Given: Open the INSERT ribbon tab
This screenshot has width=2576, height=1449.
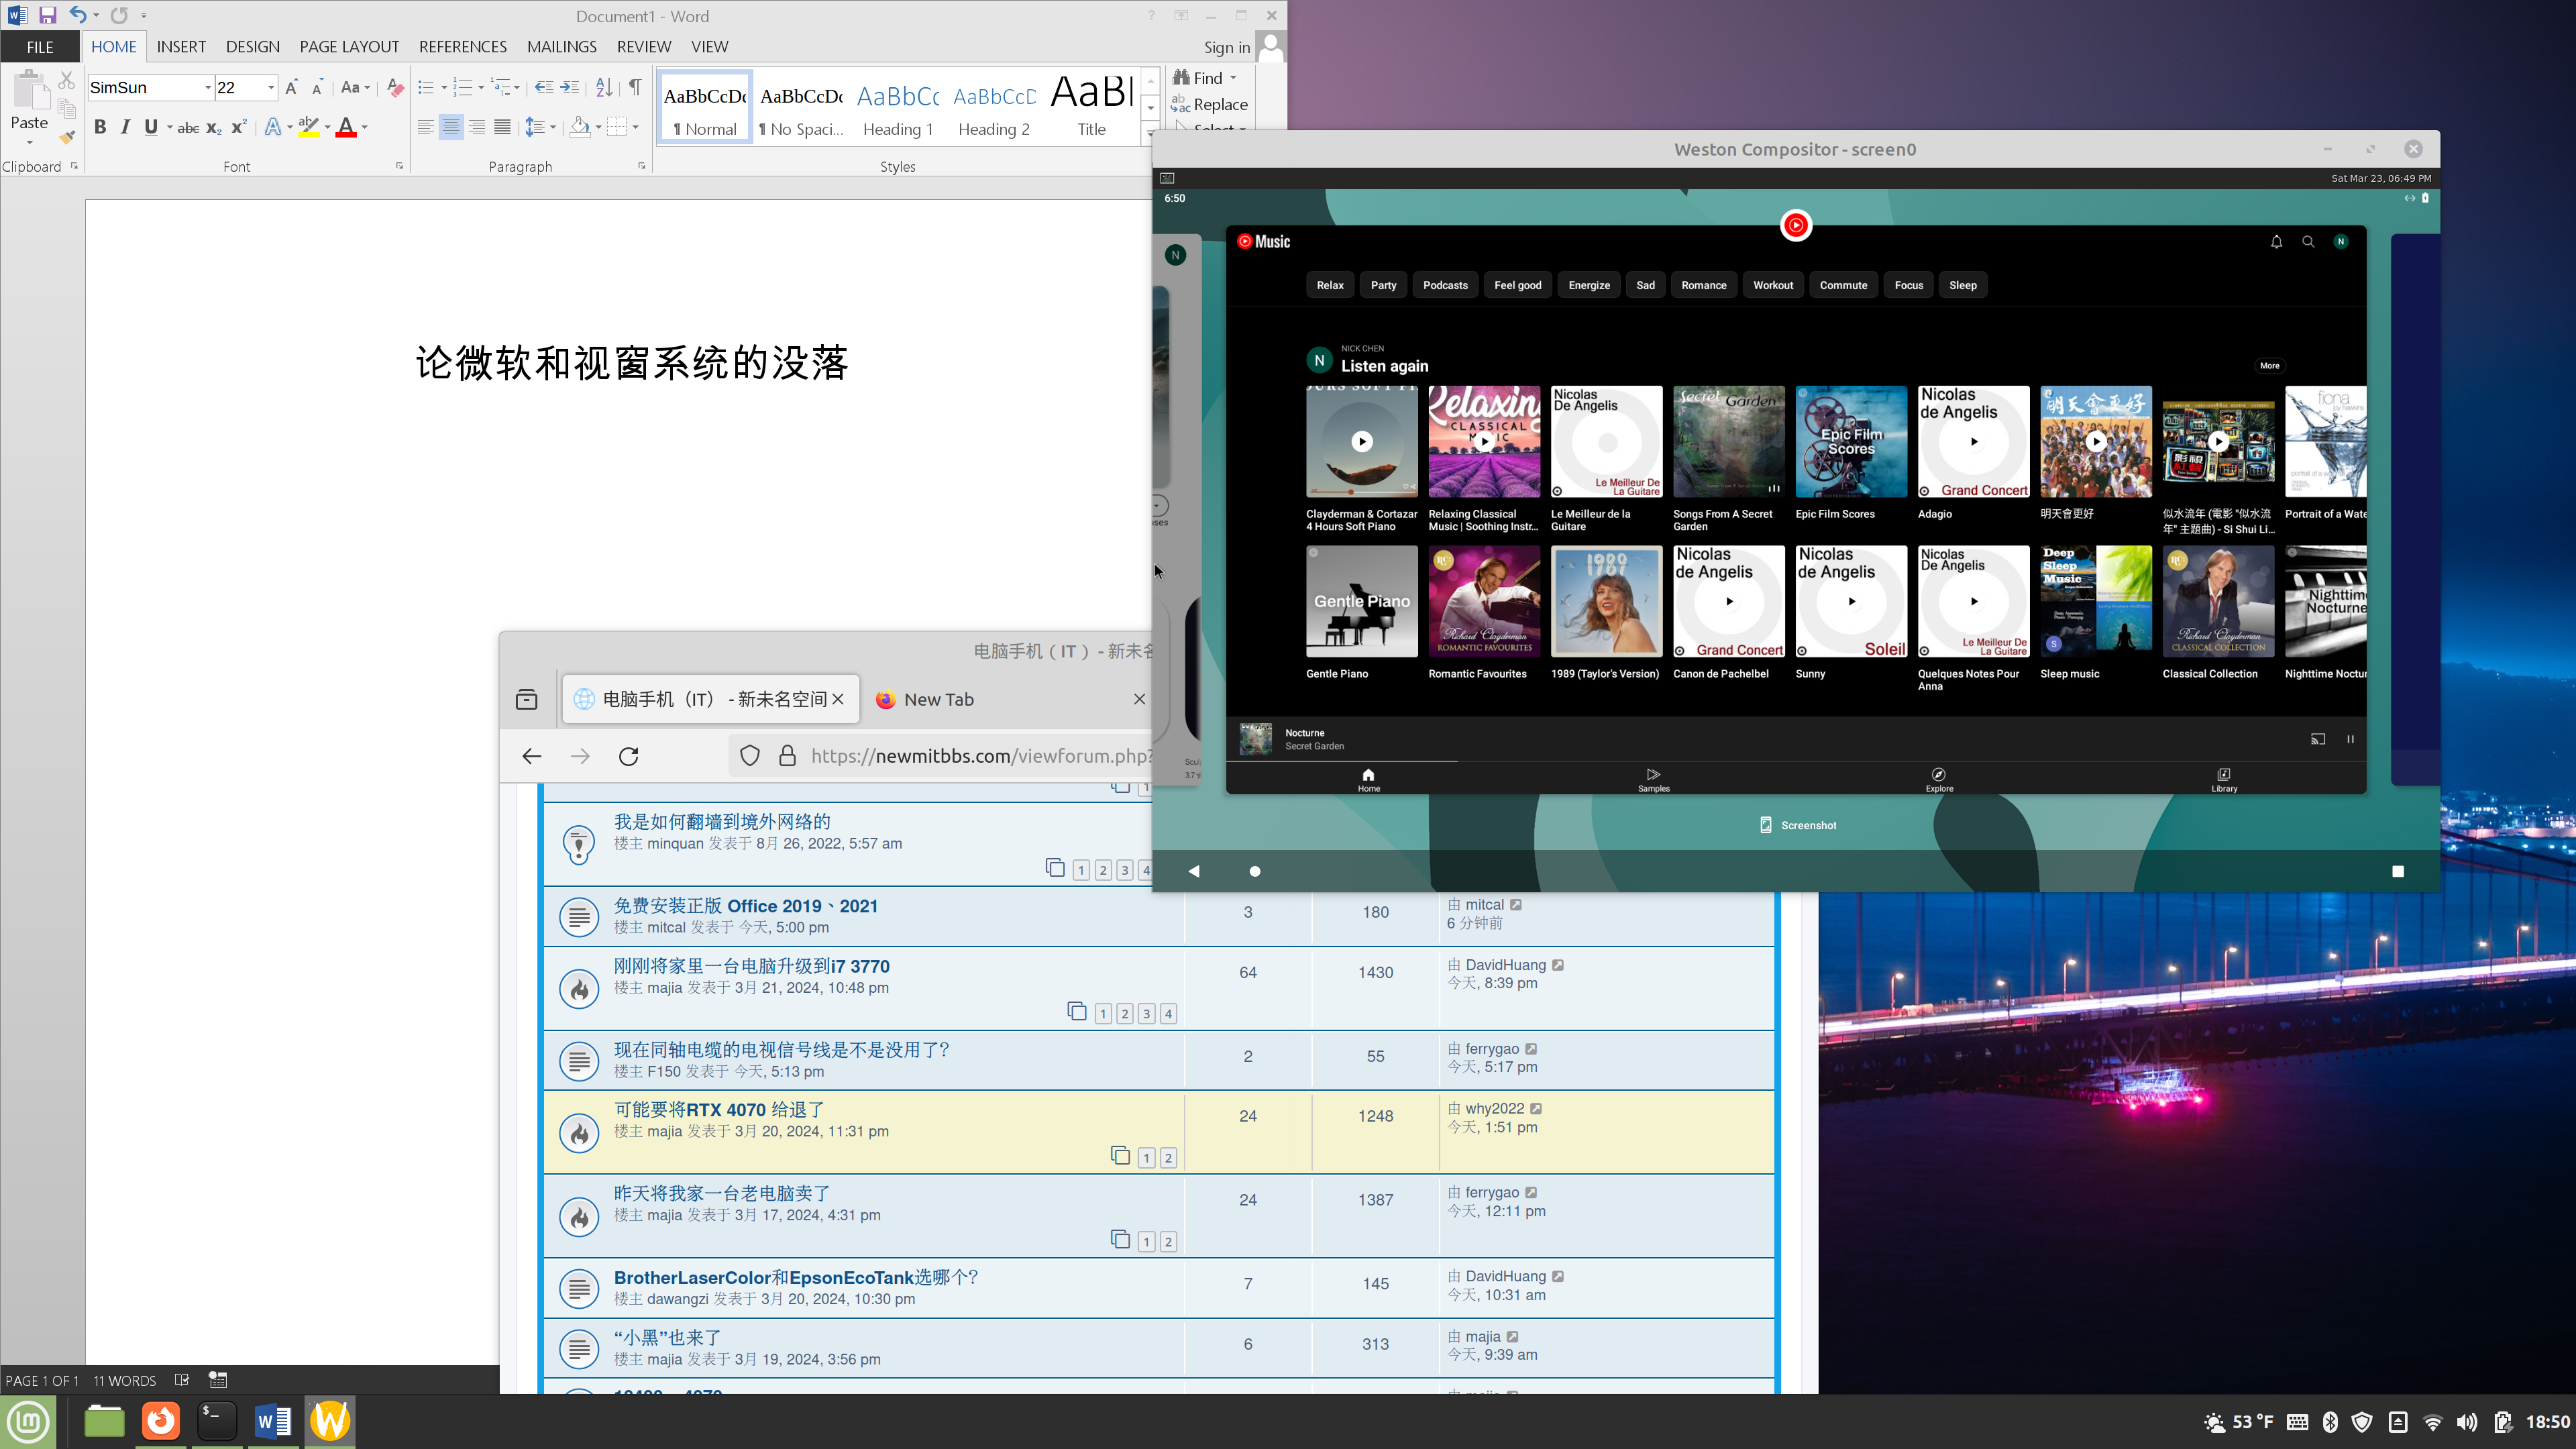Looking at the screenshot, I should pyautogui.click(x=181, y=47).
